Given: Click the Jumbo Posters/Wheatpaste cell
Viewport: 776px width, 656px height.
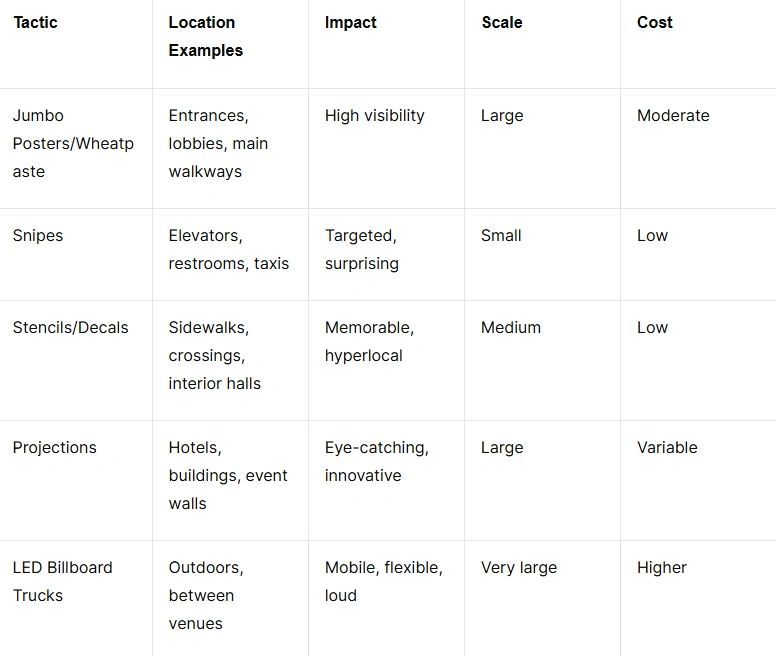Looking at the screenshot, I should click(73, 143).
